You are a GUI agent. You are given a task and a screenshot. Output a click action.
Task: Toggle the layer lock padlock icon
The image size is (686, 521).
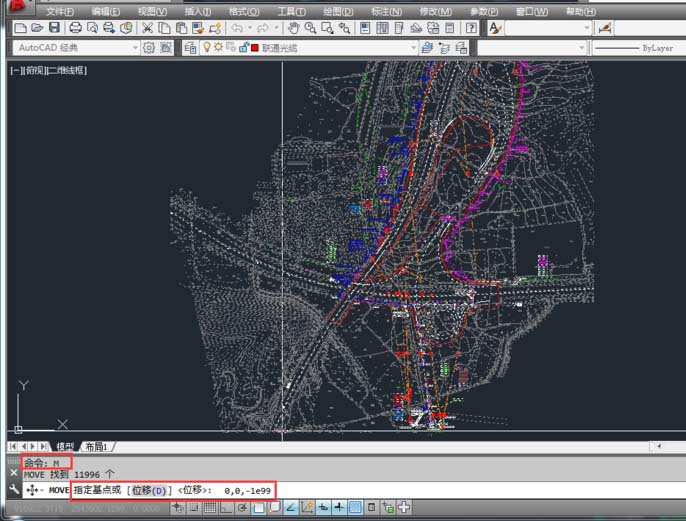click(243, 47)
